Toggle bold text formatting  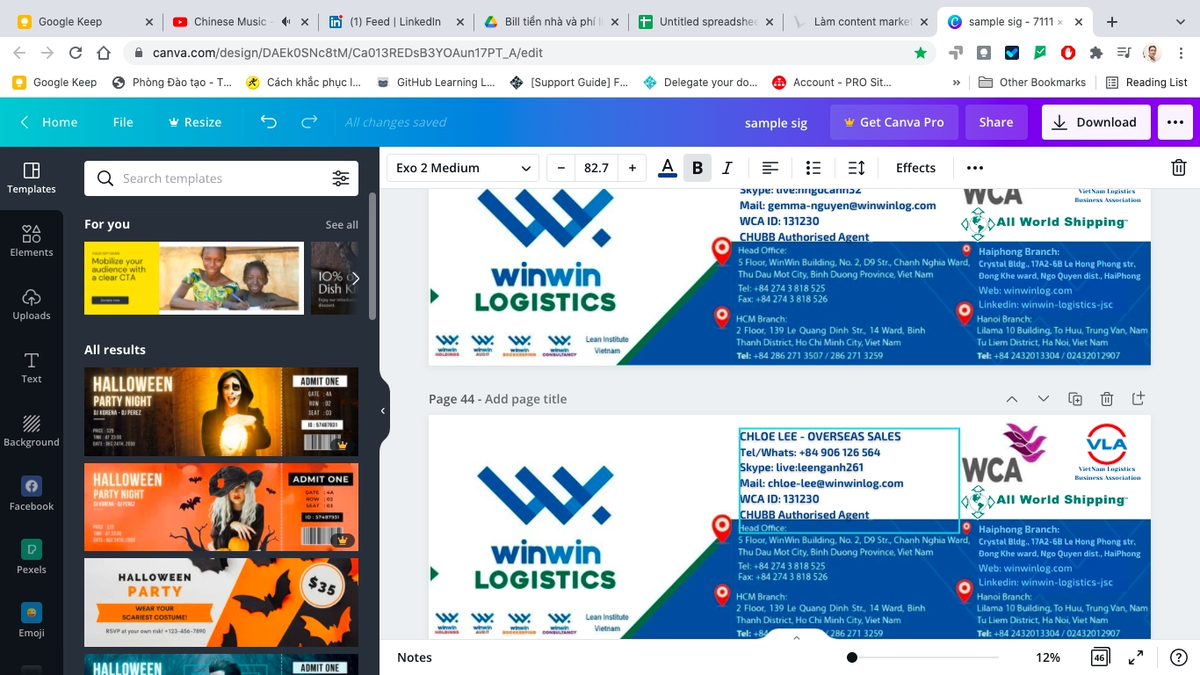(697, 168)
